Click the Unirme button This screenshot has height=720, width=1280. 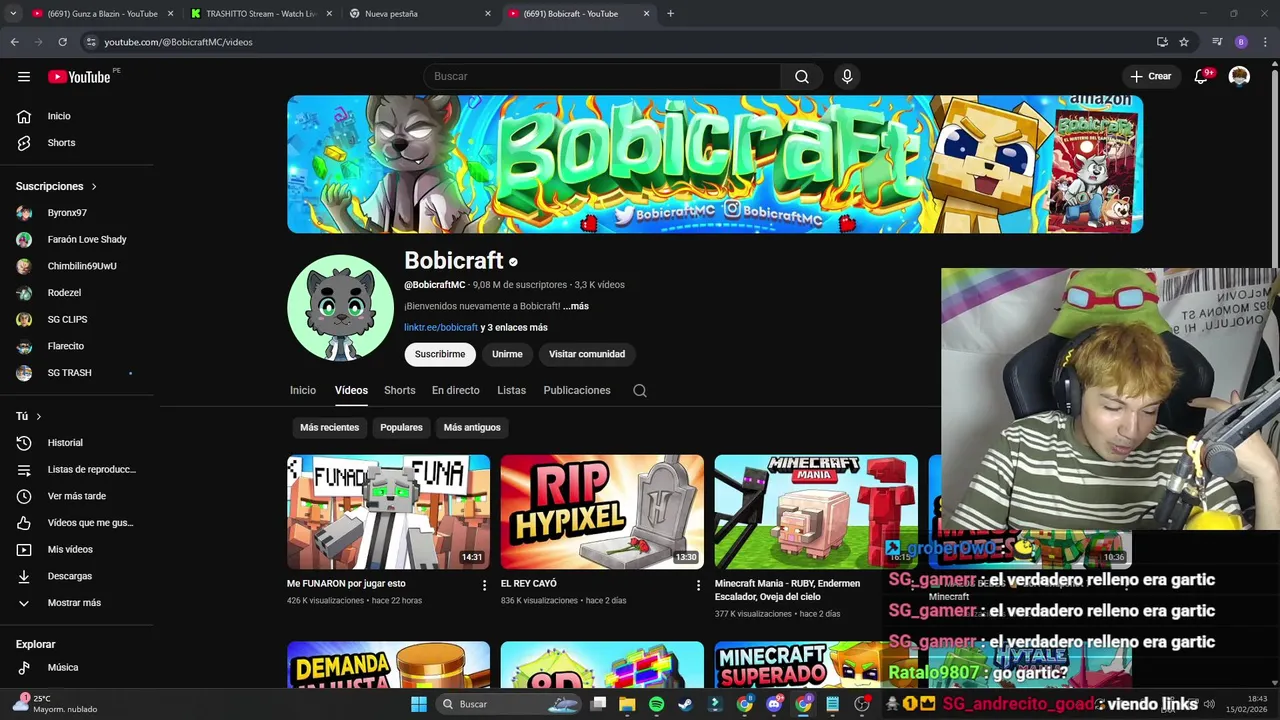pyautogui.click(x=507, y=354)
